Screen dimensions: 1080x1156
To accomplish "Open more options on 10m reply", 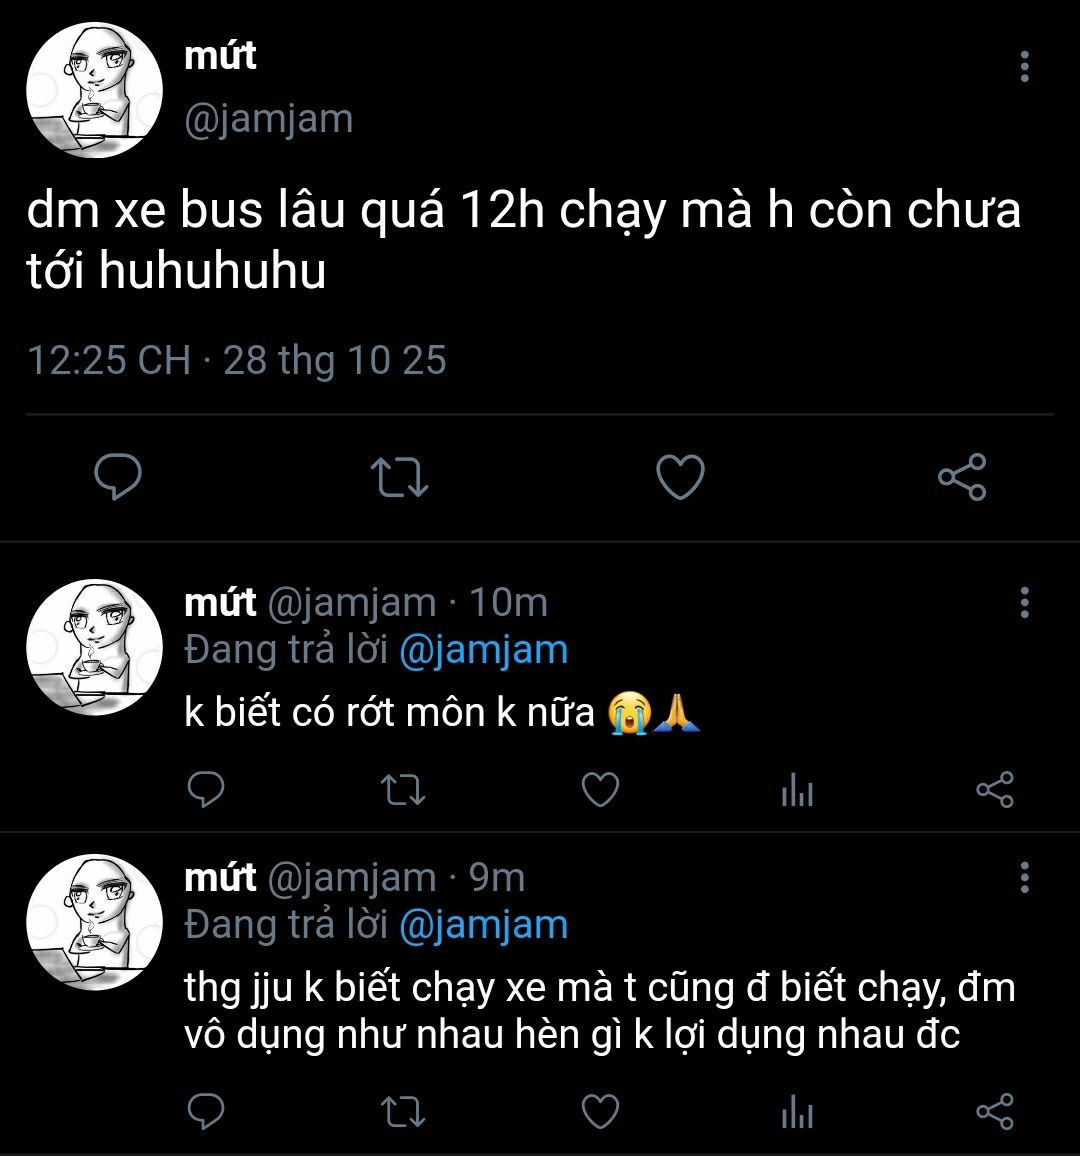I will 1024,603.
